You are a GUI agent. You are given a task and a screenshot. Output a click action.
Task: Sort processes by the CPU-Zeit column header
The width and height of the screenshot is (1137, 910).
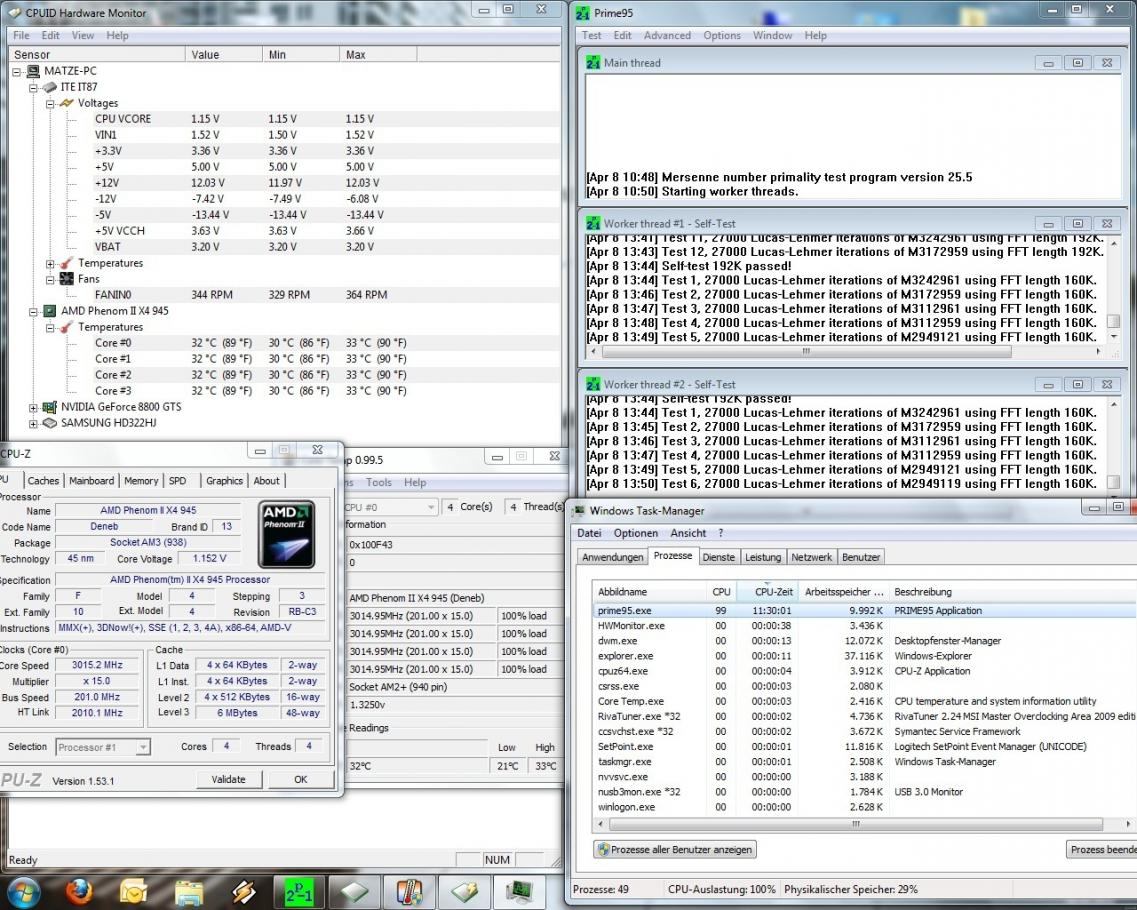tap(767, 592)
